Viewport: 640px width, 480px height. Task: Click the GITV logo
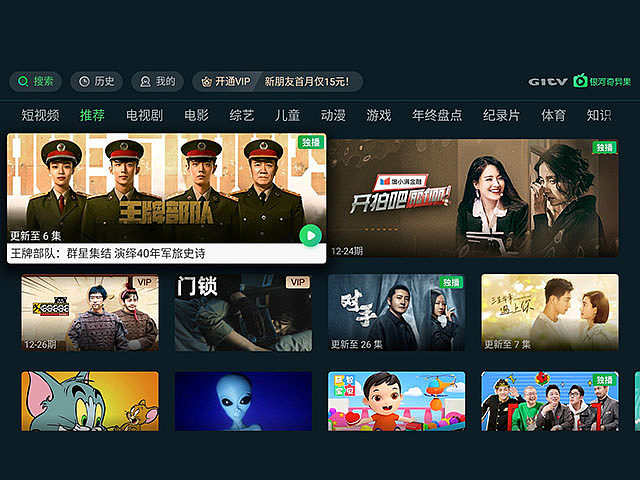pos(548,82)
